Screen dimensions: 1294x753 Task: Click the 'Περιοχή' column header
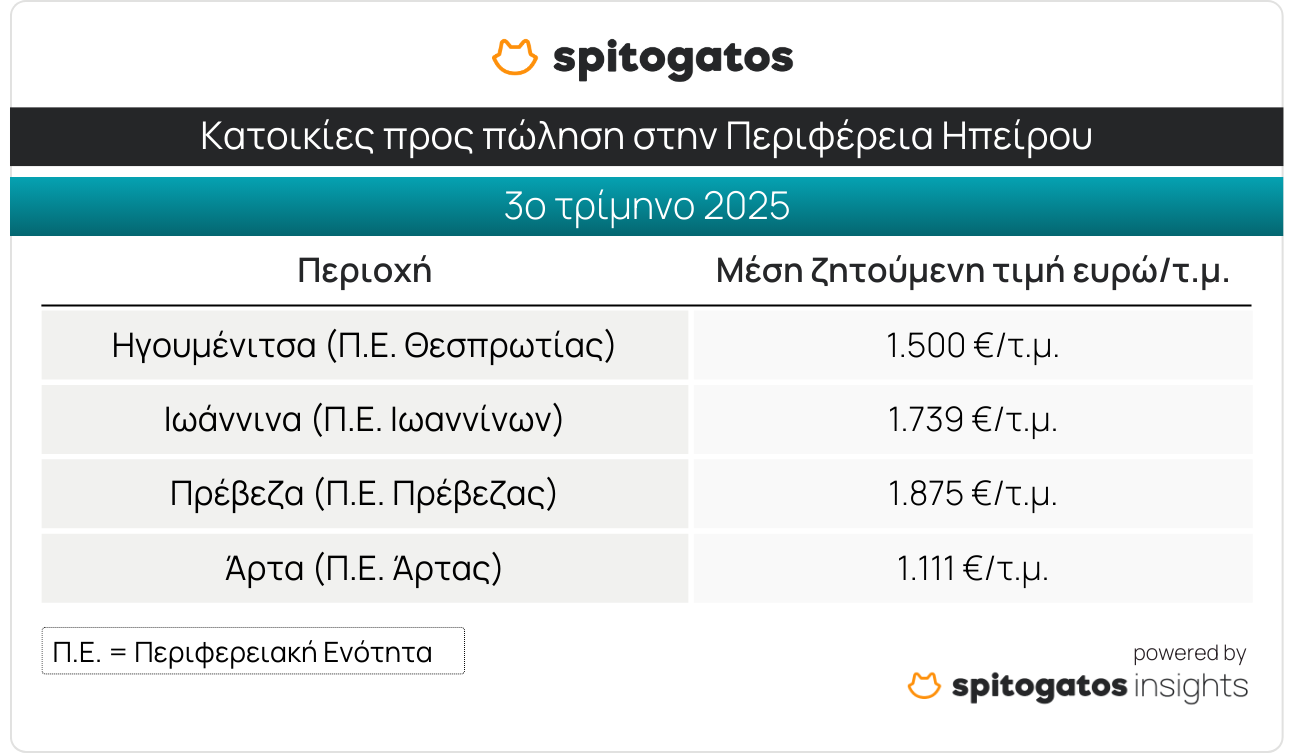(x=365, y=271)
